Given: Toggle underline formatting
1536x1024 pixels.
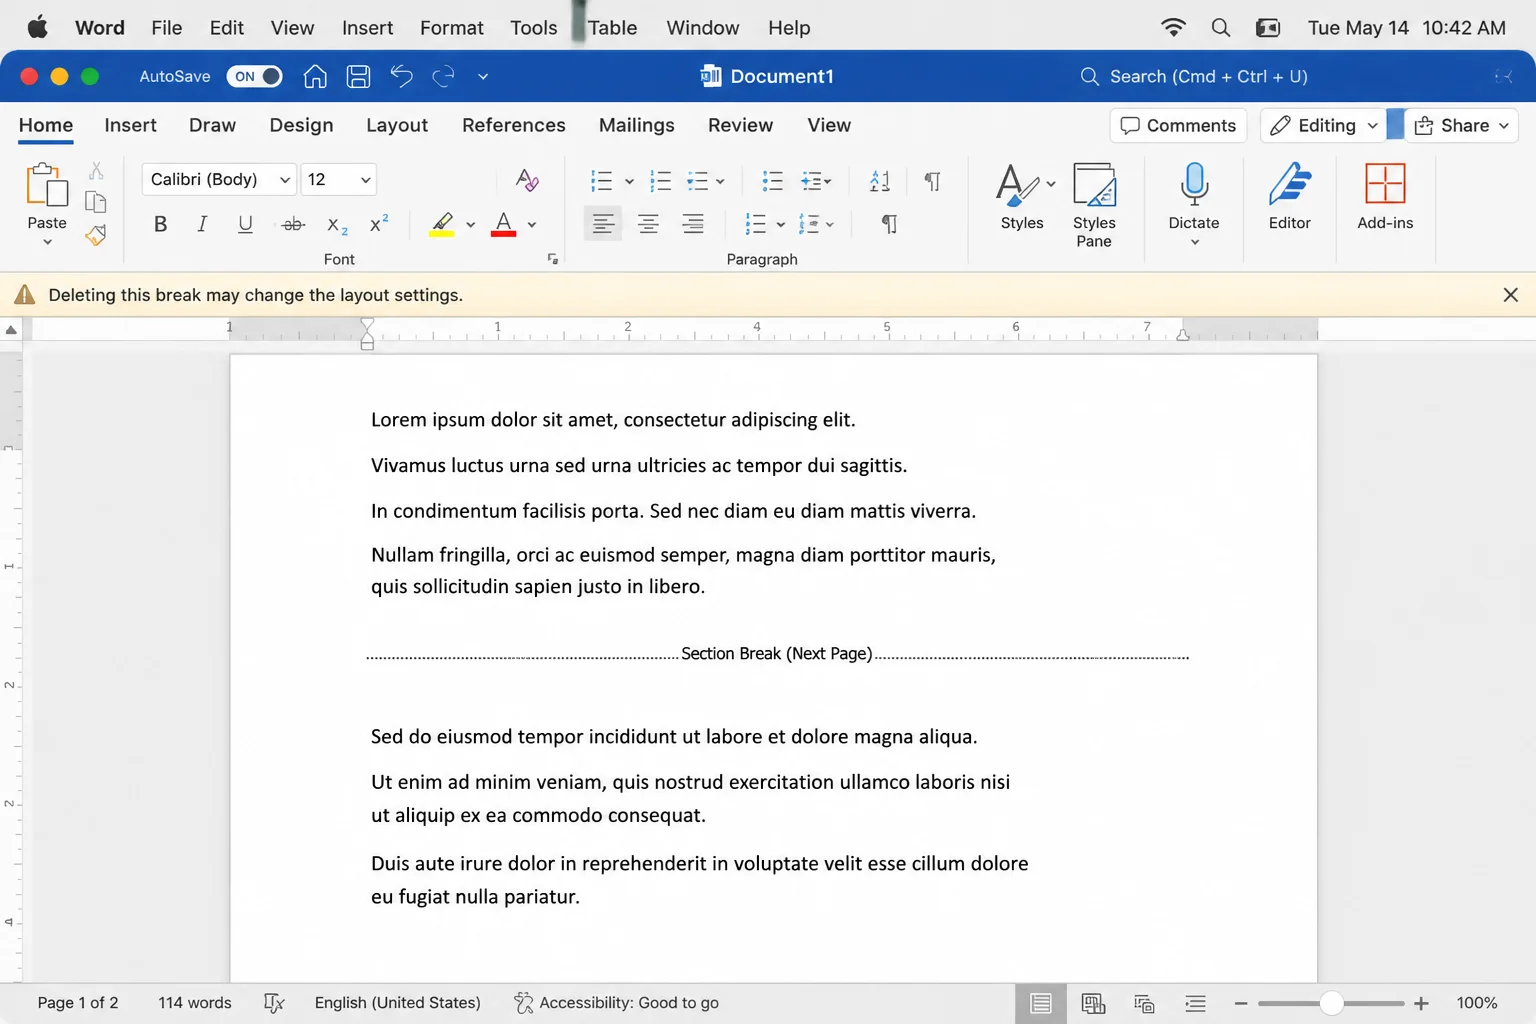Looking at the screenshot, I should pyautogui.click(x=245, y=224).
